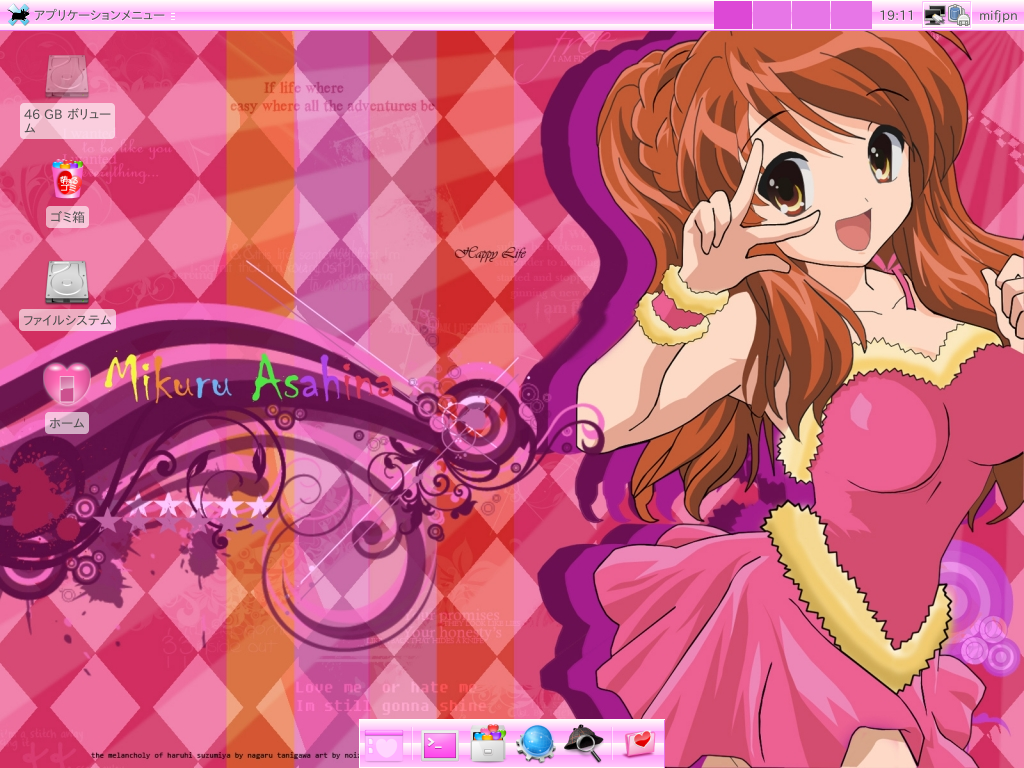
Task: Switch to the third workspace
Action: 811,14
